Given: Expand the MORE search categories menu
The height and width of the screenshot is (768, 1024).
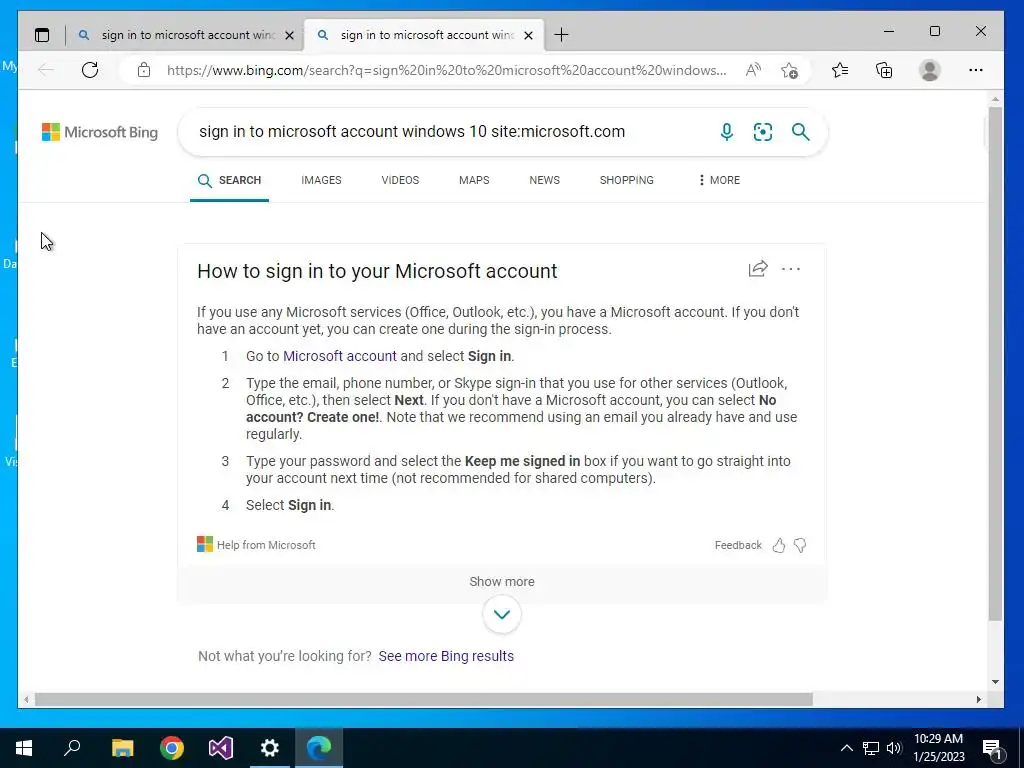Looking at the screenshot, I should pyautogui.click(x=719, y=180).
